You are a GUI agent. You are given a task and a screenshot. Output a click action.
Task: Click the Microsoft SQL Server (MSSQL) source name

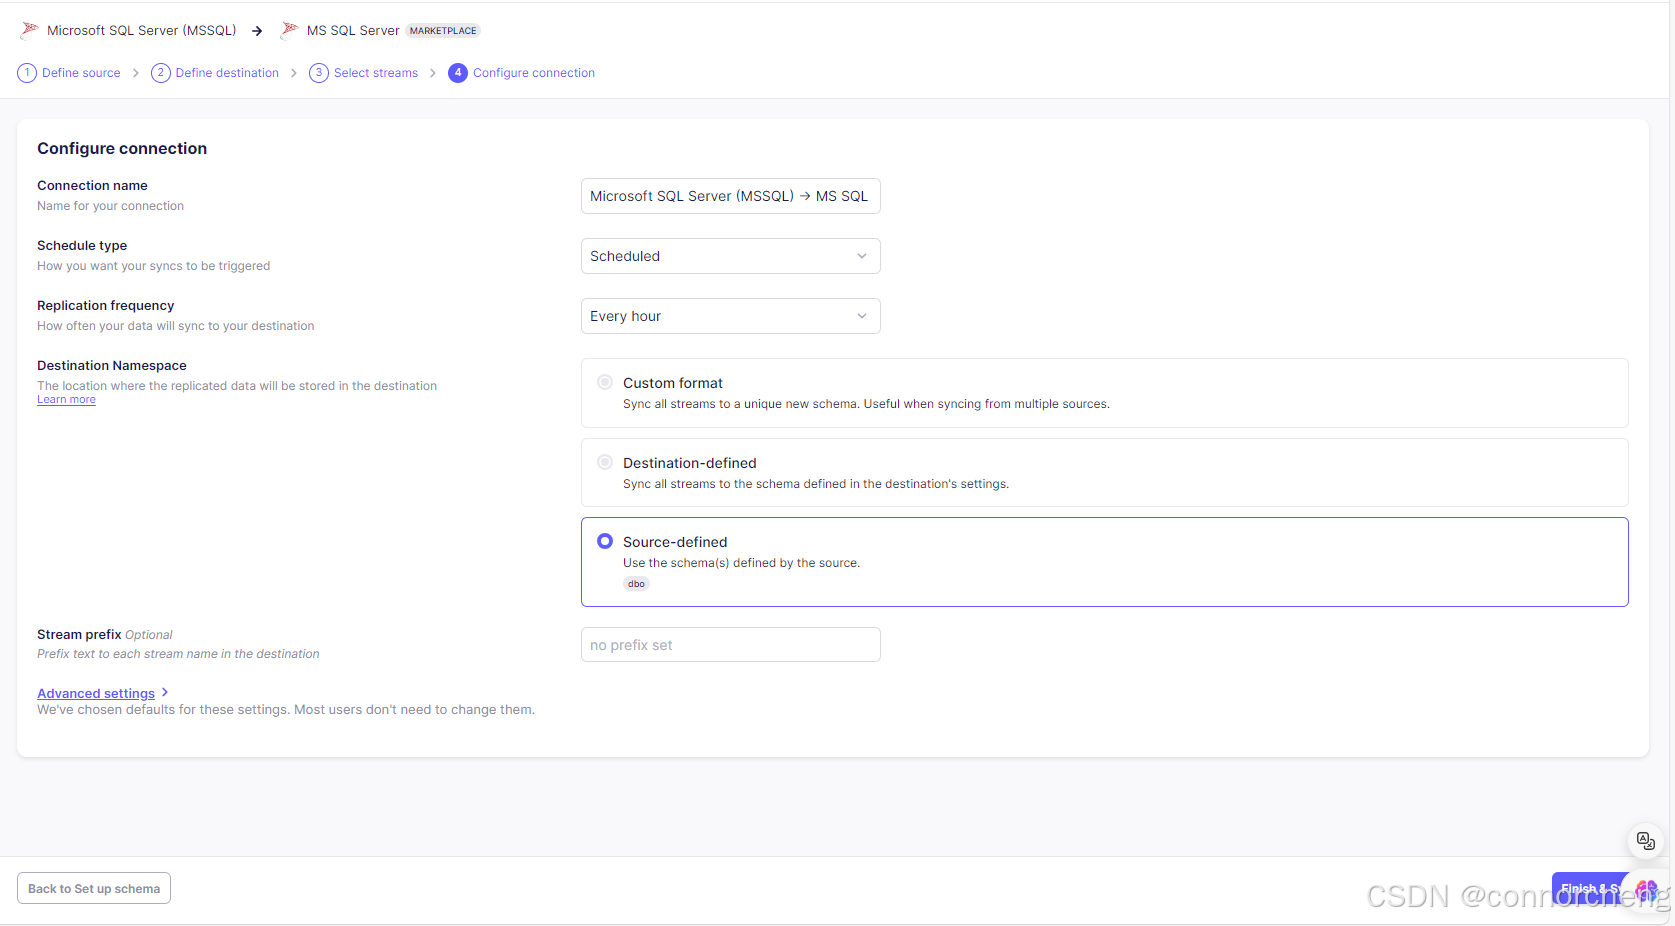coord(142,30)
